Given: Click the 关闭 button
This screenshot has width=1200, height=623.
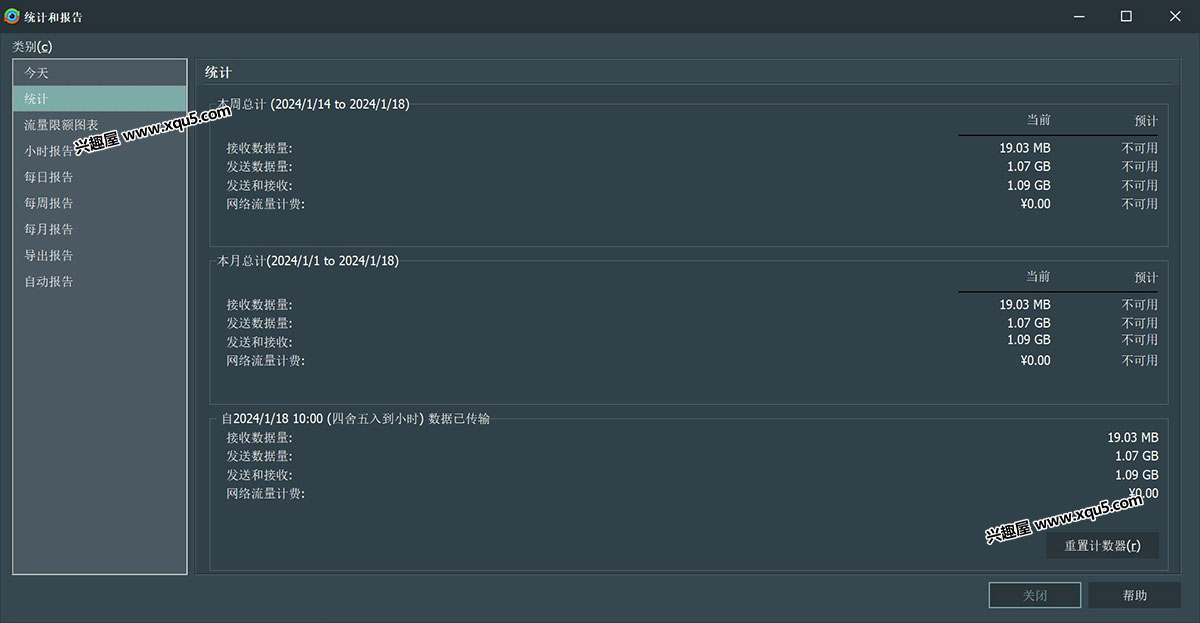Looking at the screenshot, I should pos(1034,595).
